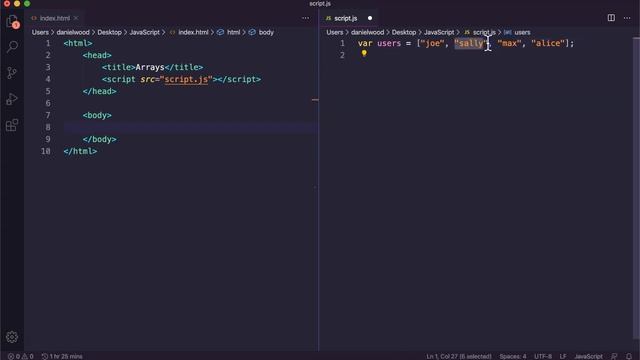Open more actions for script.js editor group

click(627, 18)
